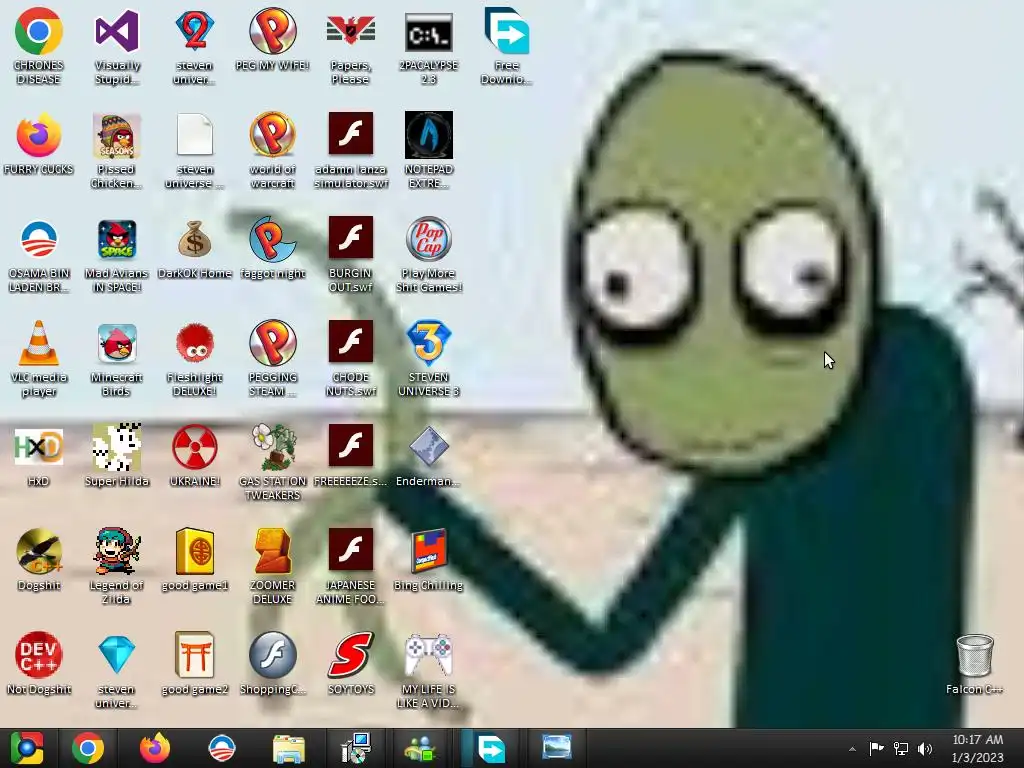
Task: Open the volume speaker tray icon
Action: pyautogui.click(x=925, y=749)
